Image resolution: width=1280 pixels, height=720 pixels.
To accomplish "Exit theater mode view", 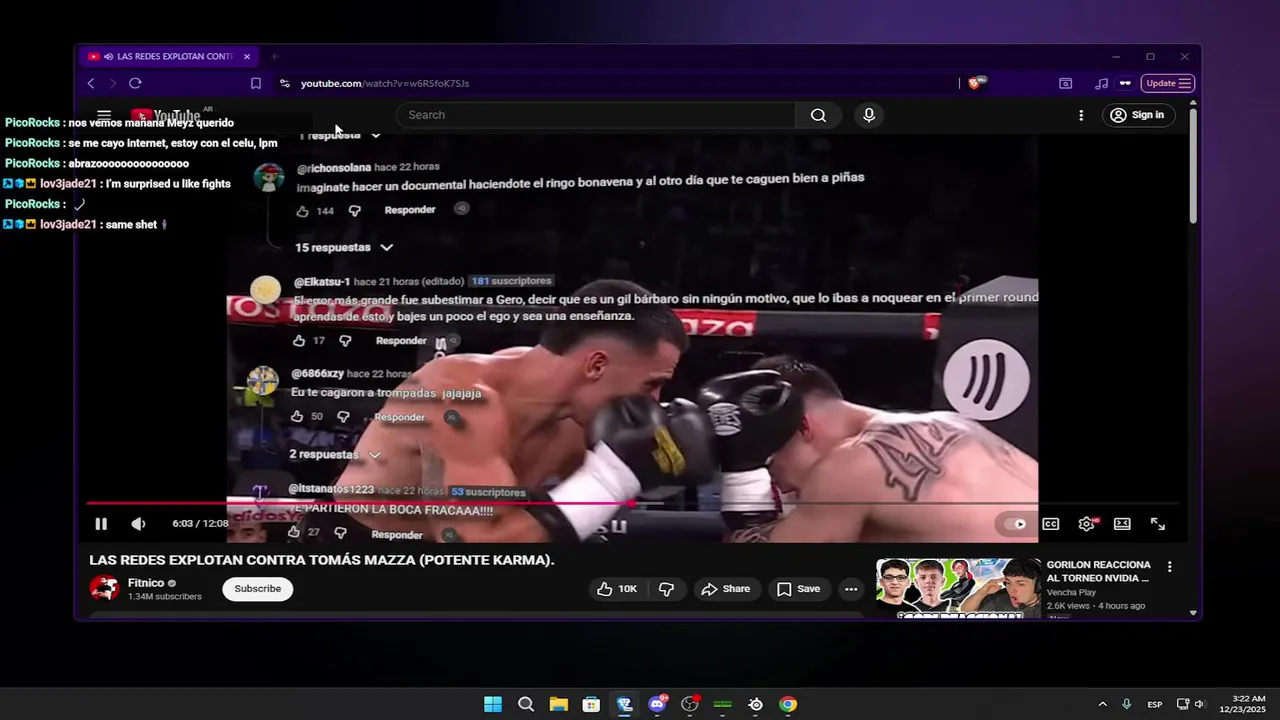I will 1122,524.
